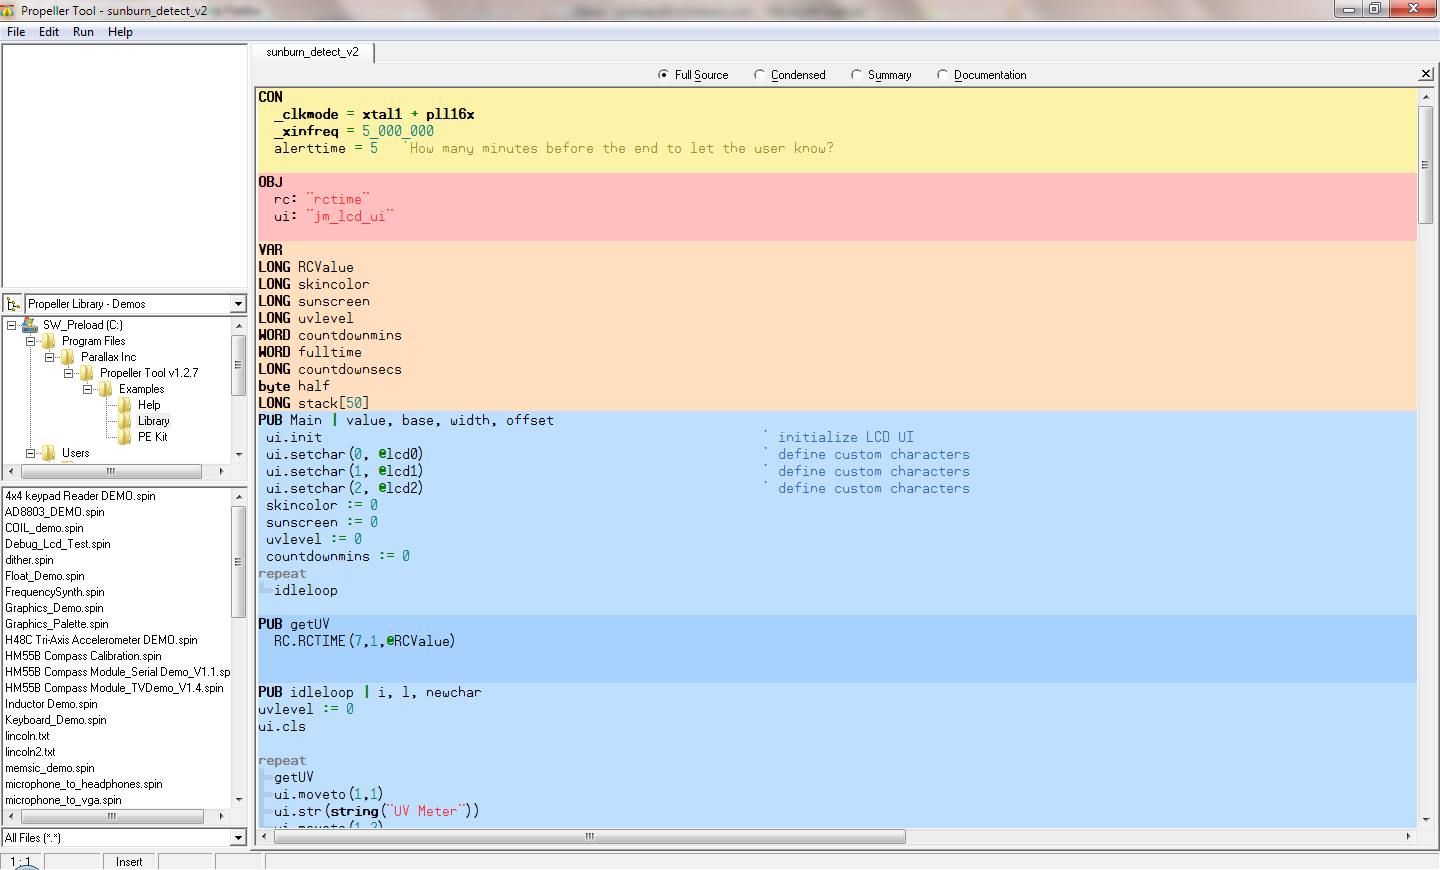Click the scroll down arrow of the code editor
This screenshot has height=870, width=1440.
[x=1426, y=820]
